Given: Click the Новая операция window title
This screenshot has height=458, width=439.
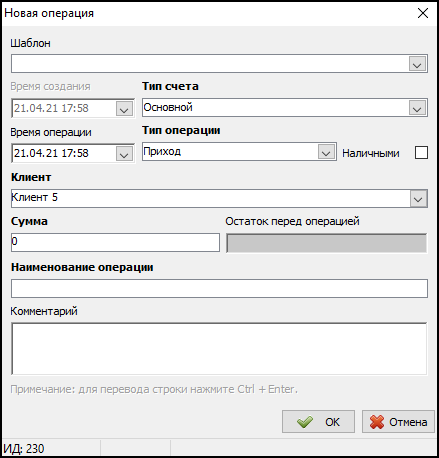Looking at the screenshot, I should [49, 13].
